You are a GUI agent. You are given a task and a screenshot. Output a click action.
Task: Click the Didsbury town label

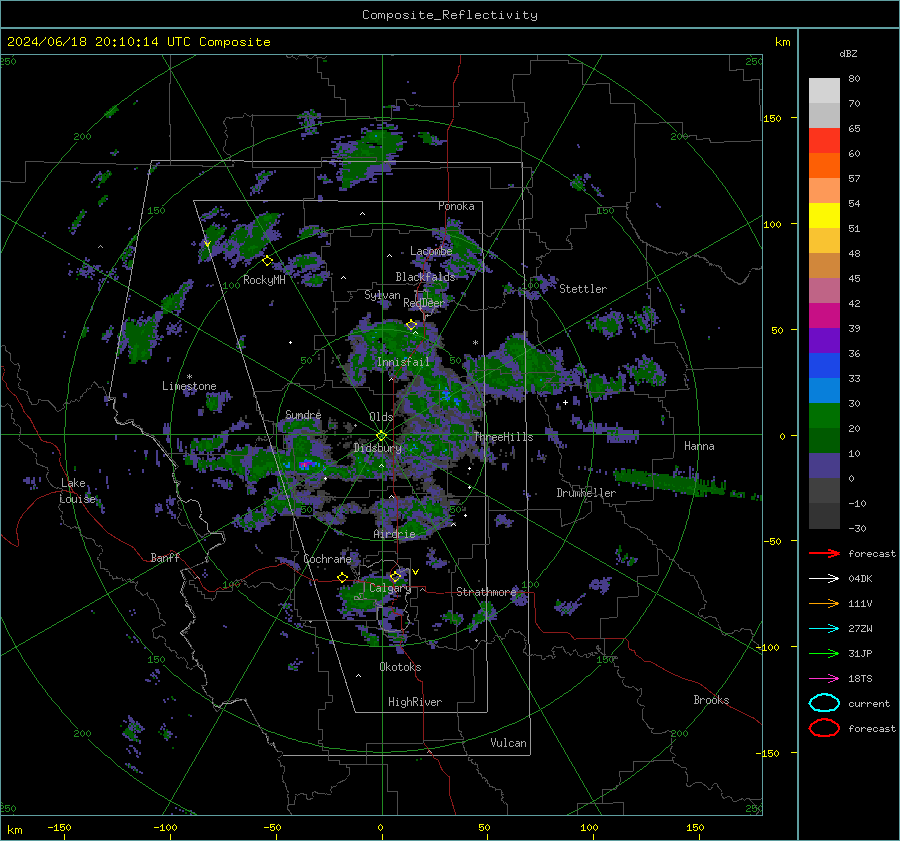point(377,448)
